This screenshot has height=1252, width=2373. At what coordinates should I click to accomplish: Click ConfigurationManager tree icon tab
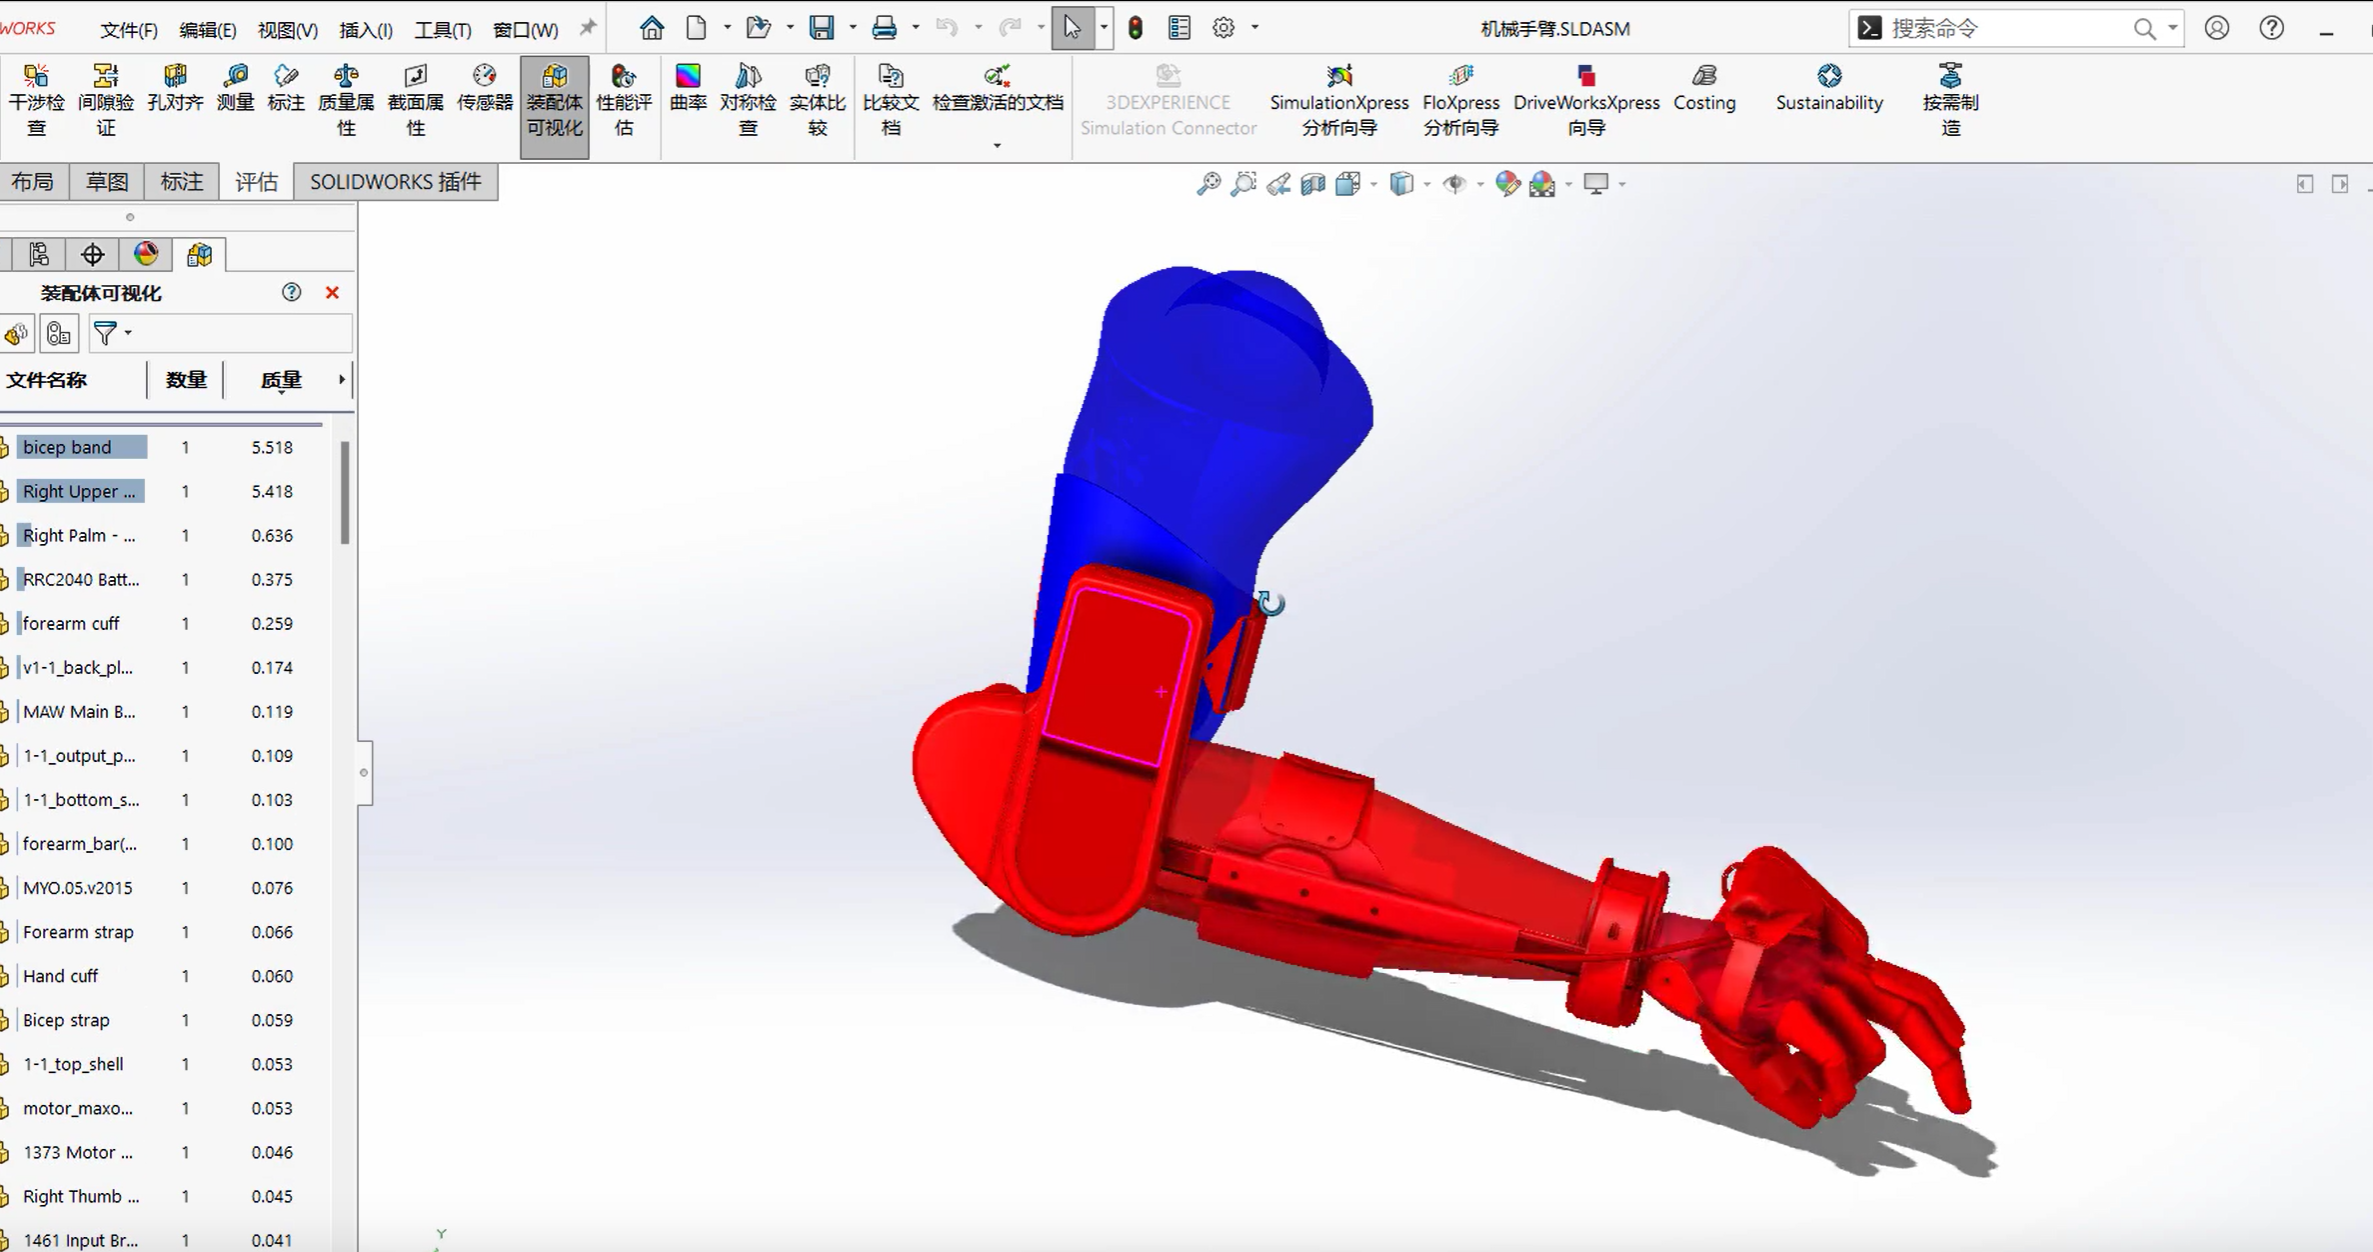pos(39,254)
